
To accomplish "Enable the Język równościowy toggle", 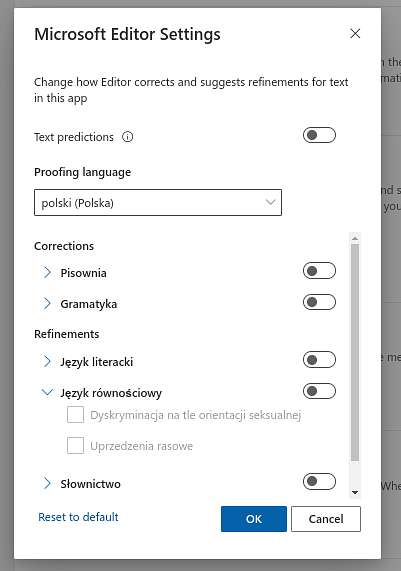I will click(x=319, y=391).
